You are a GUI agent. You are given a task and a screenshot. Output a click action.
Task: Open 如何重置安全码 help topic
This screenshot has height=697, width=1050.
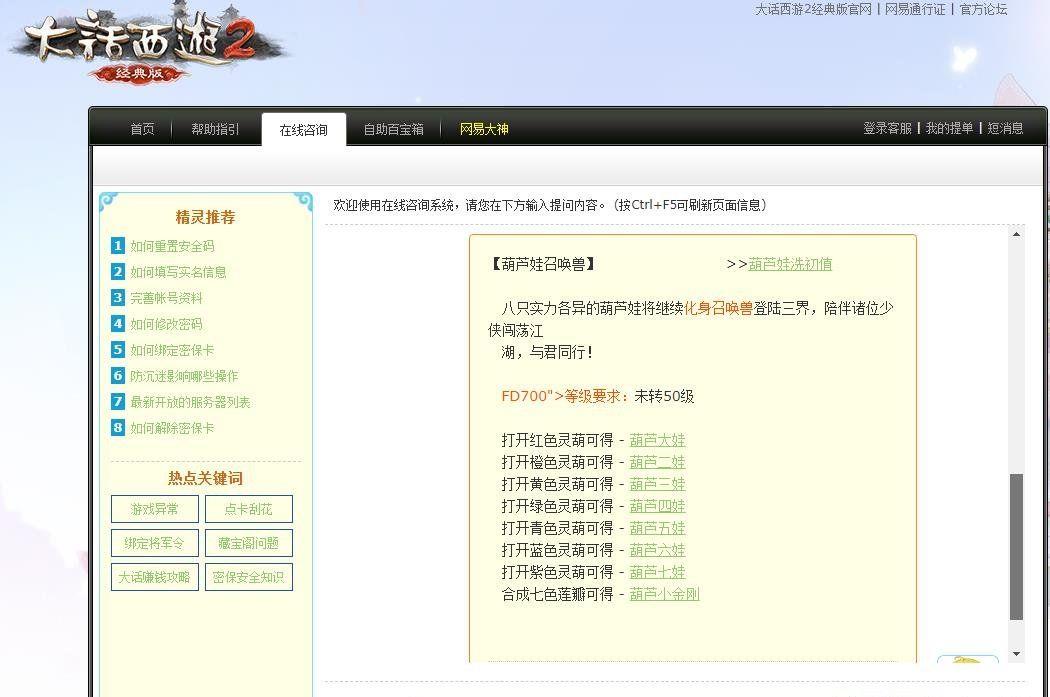pyautogui.click(x=172, y=246)
